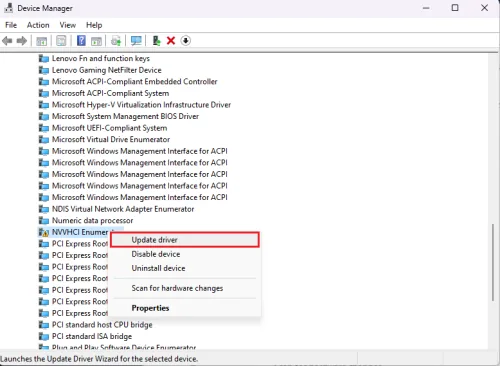Choose Disable device in the context menu

[185, 254]
